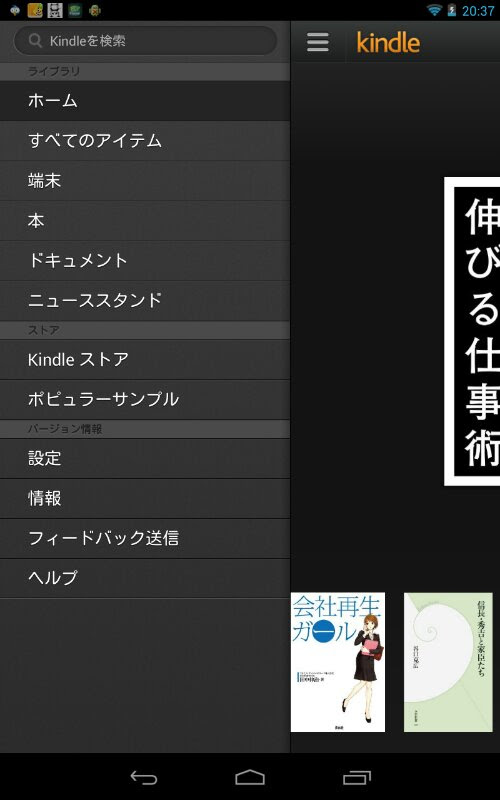500x800 pixels.
Task: Open ホーム in the library menu
Action: [145, 101]
